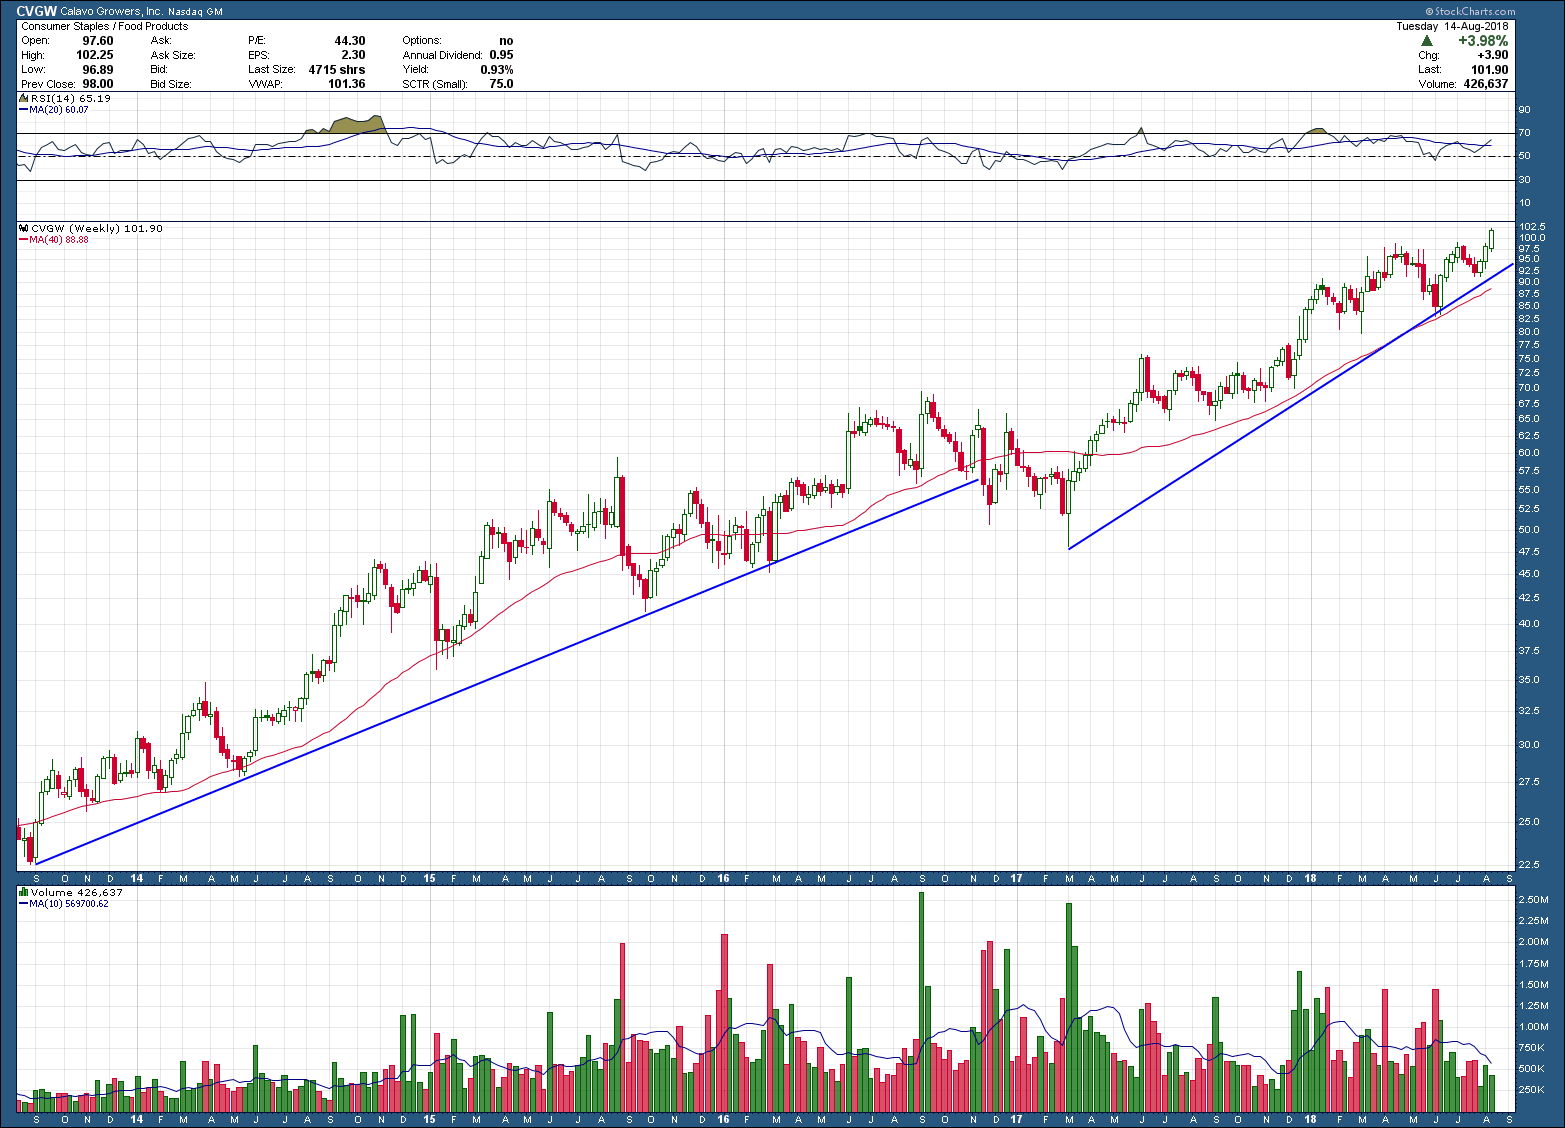Screen dimensions: 1565x1128
Task: Click year label 18 under the volume panel
Action: pos(1311,1119)
